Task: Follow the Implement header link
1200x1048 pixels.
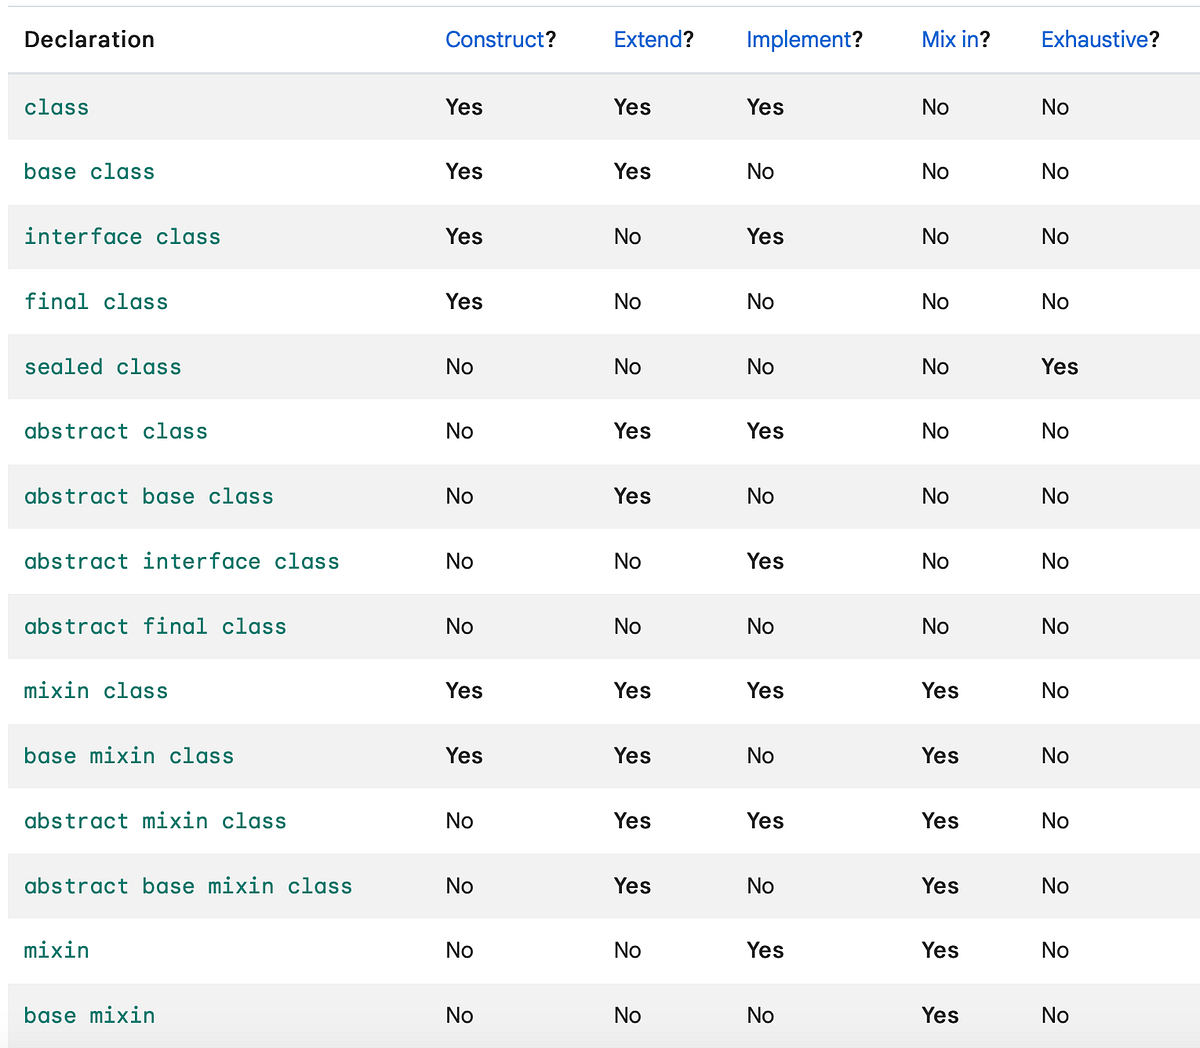Action: click(798, 40)
